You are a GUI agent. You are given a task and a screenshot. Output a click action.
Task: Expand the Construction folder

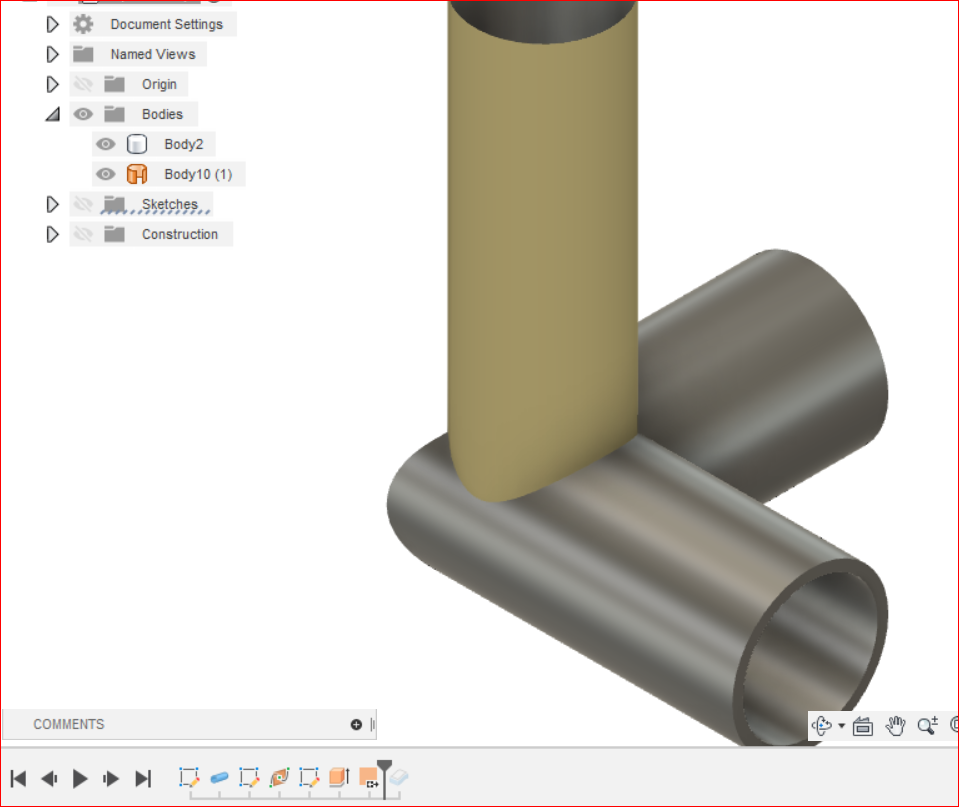52,233
